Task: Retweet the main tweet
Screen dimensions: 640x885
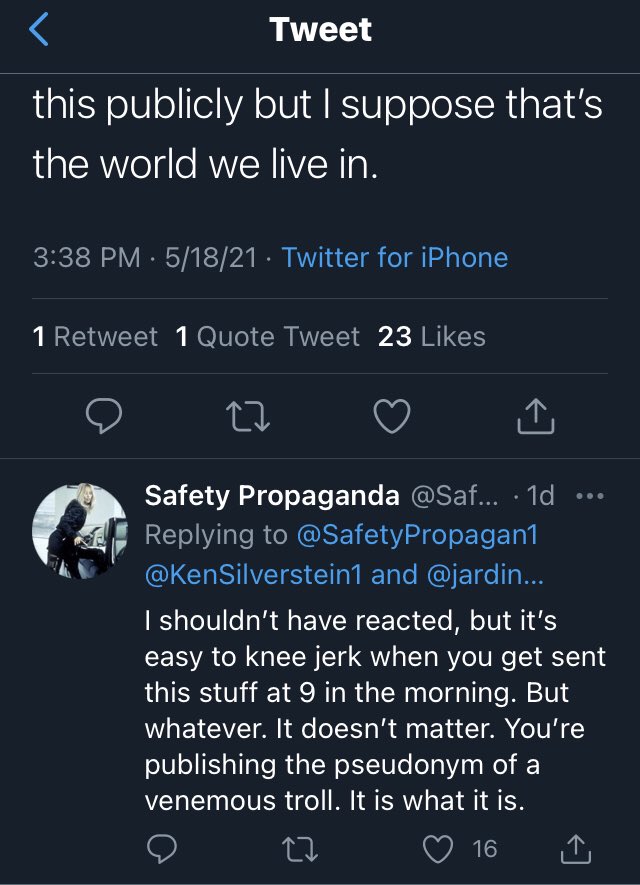Action: click(247, 417)
